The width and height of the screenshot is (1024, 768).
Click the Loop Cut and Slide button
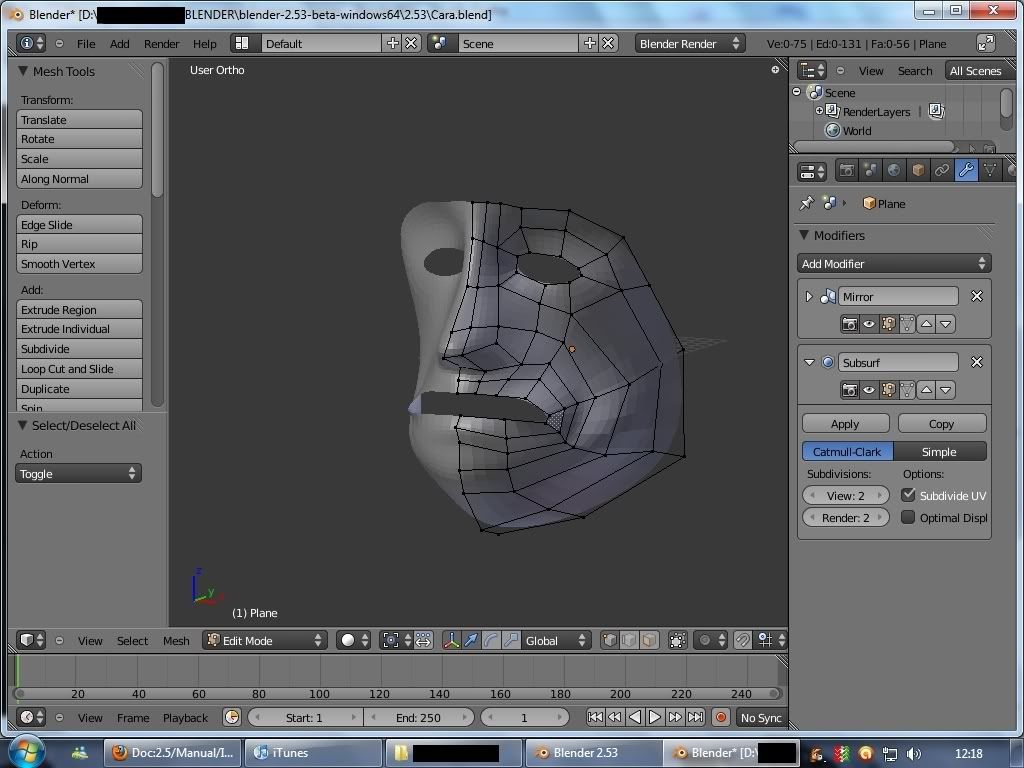[x=79, y=368]
